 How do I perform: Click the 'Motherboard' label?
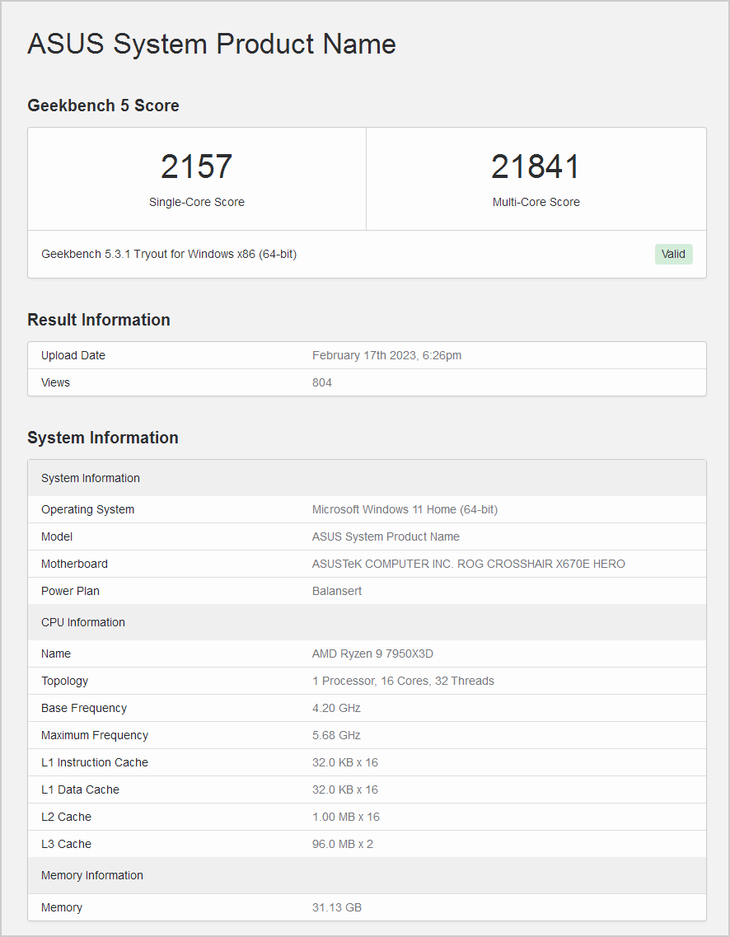(74, 564)
